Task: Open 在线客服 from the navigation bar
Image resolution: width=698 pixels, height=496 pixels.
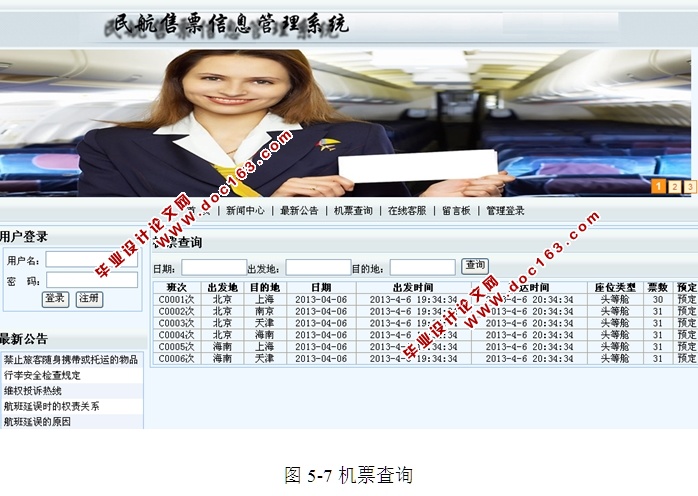Action: 407,211
